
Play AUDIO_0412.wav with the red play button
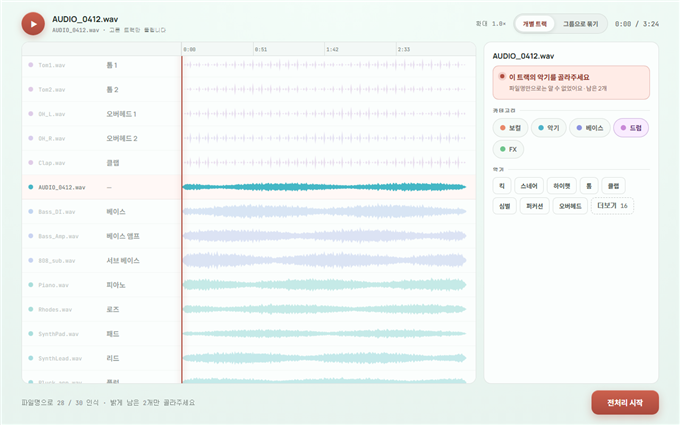(x=33, y=24)
